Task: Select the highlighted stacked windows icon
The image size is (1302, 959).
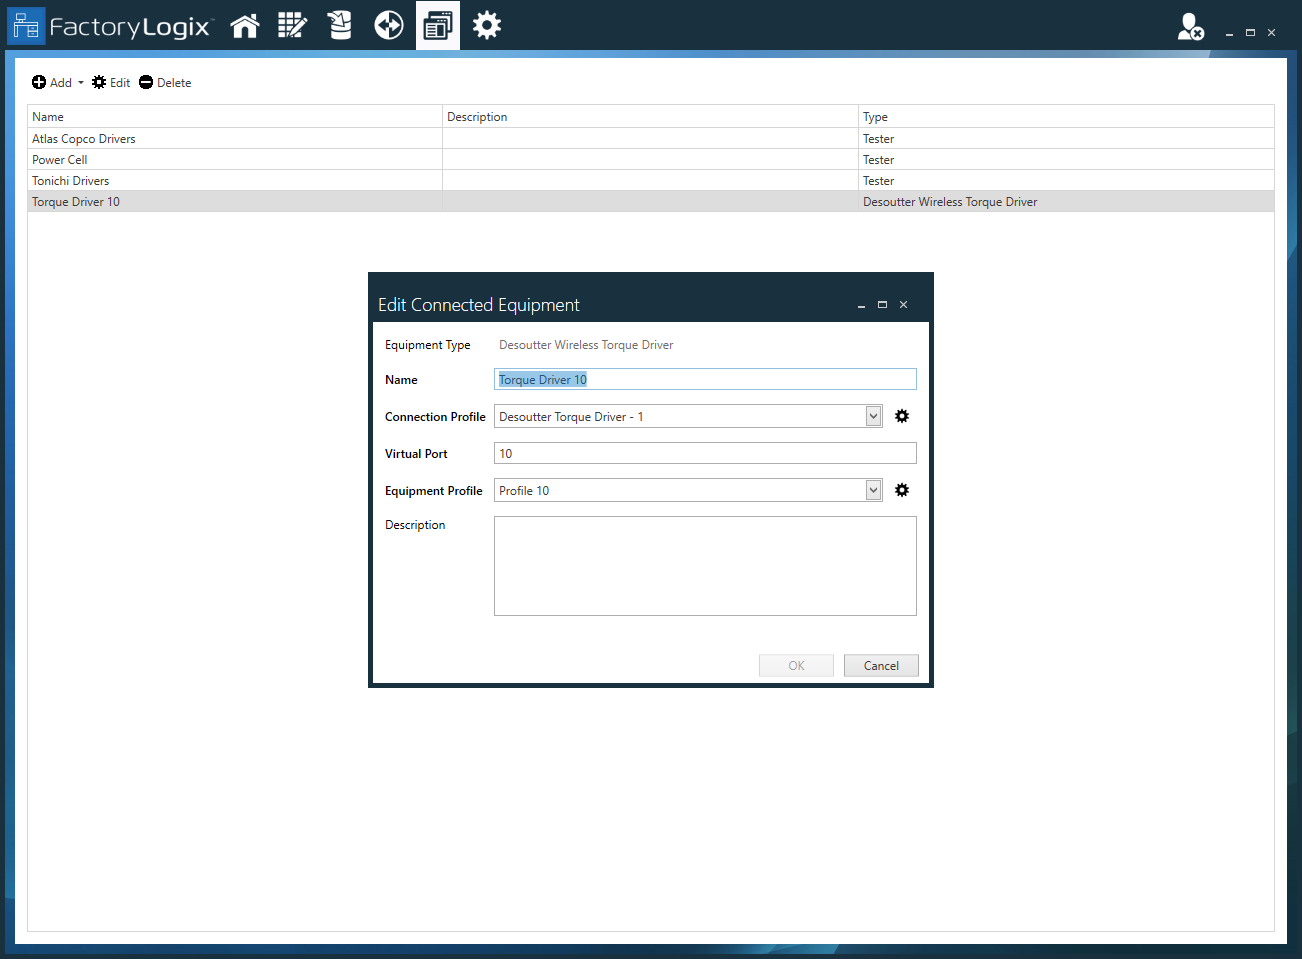Action: coord(437,26)
